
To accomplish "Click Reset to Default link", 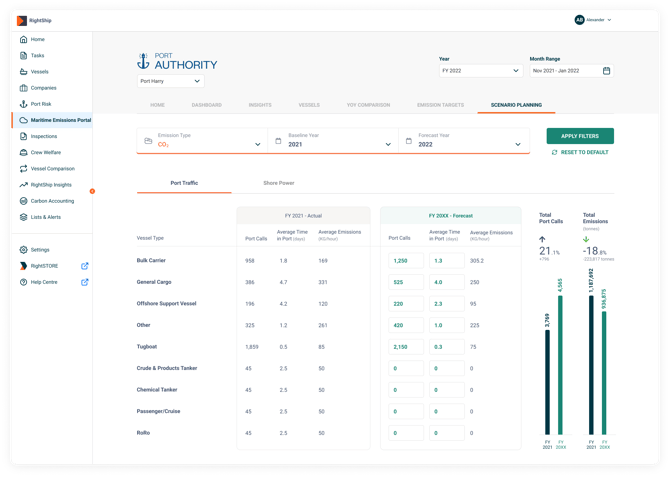I will [580, 152].
